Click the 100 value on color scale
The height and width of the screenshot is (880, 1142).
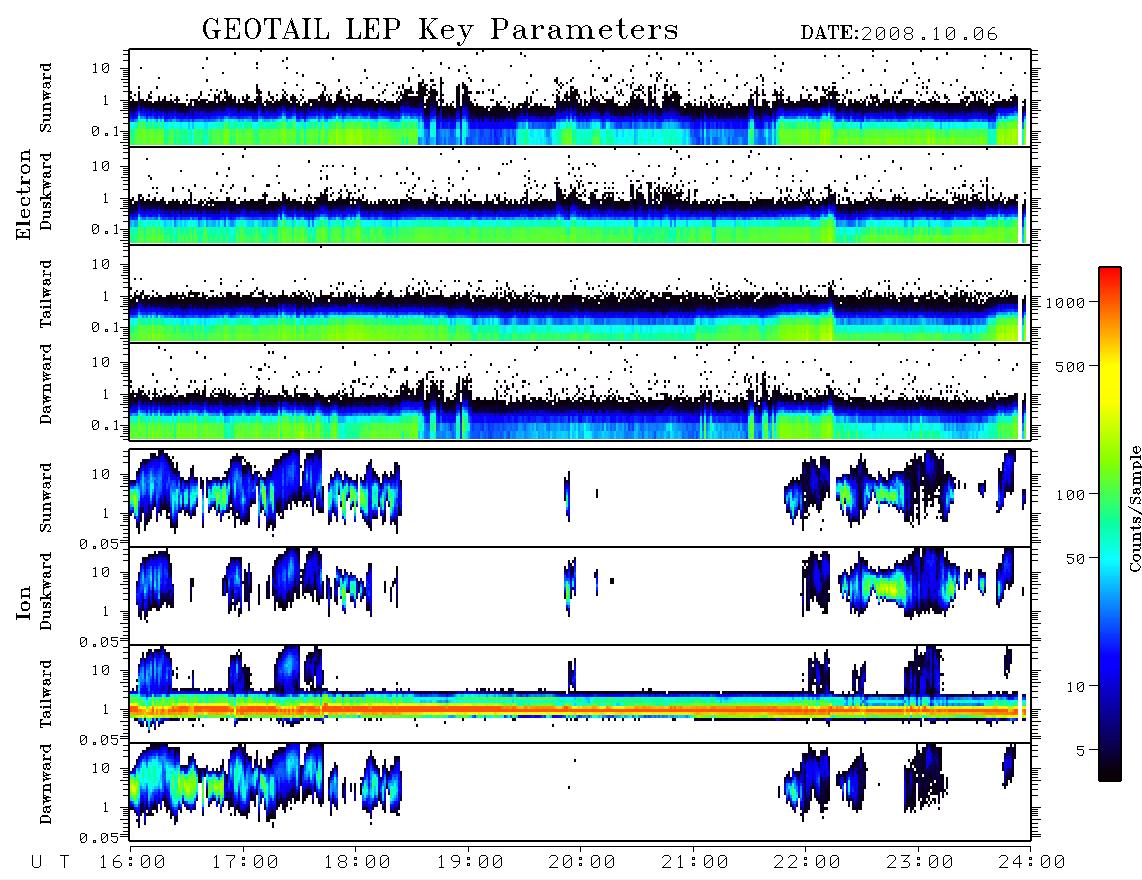pyautogui.click(x=1071, y=495)
